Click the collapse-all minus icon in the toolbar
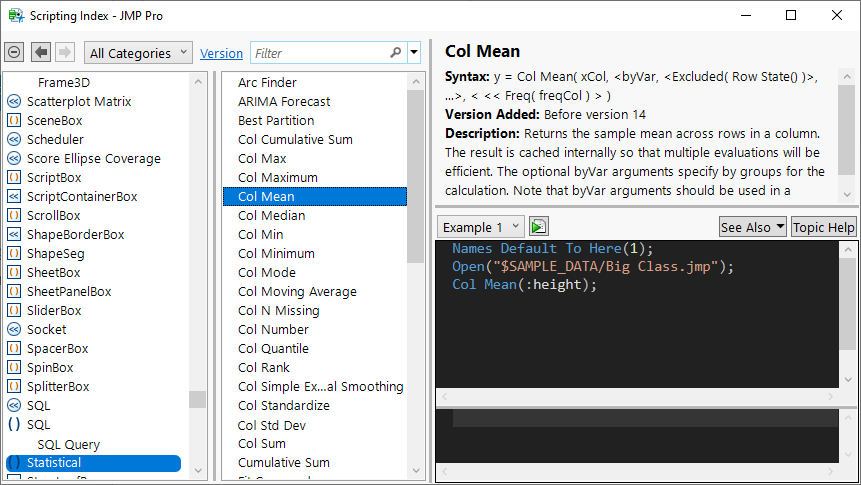 pyautogui.click(x=15, y=52)
